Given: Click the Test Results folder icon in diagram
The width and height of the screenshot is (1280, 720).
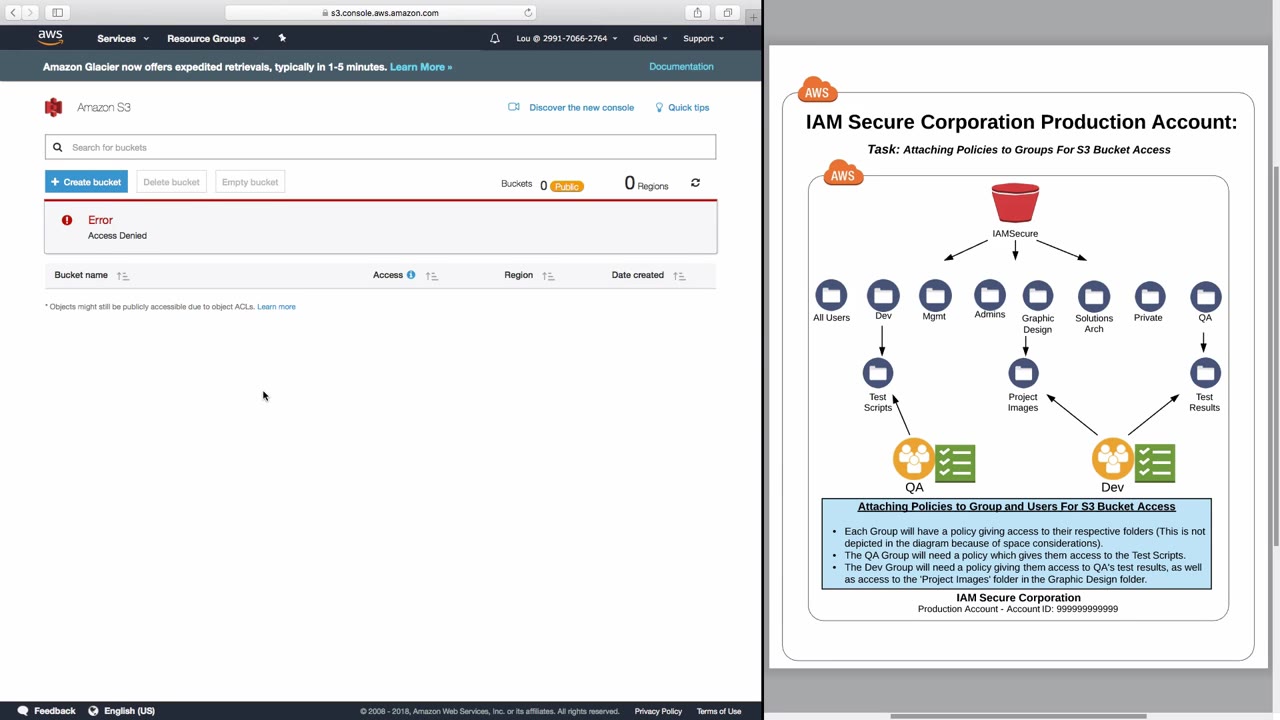Looking at the screenshot, I should point(1205,373).
